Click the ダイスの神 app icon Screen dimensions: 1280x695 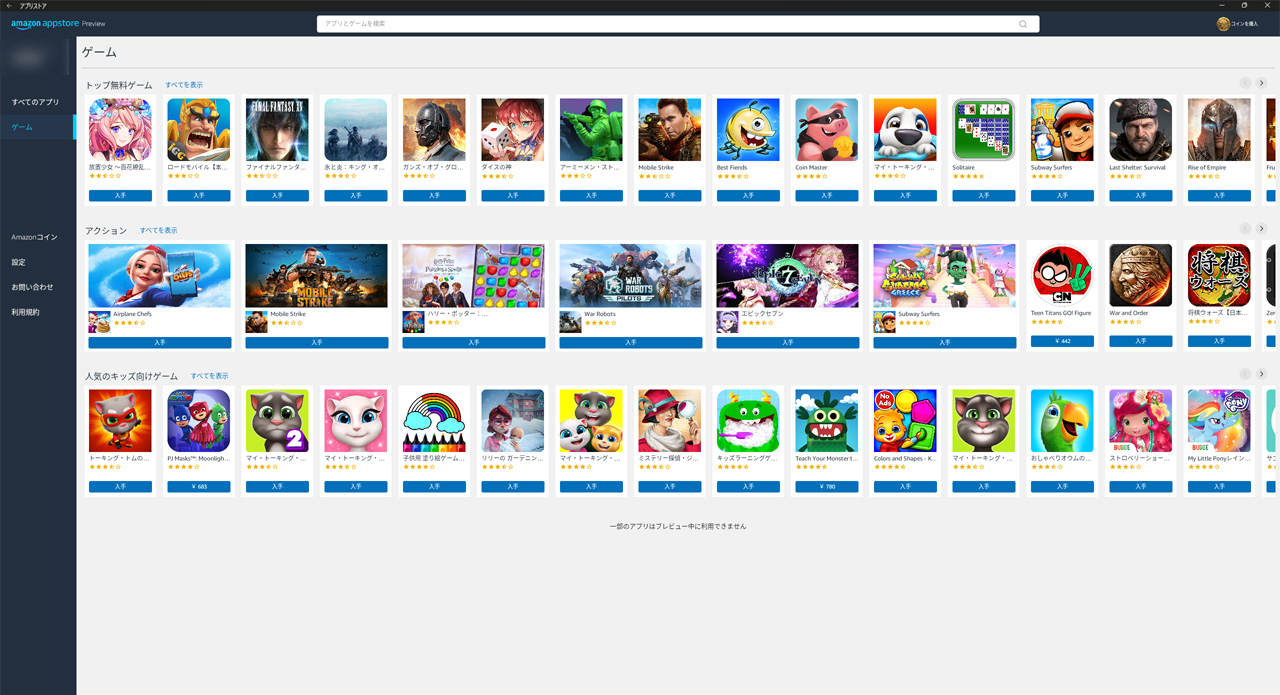tap(513, 130)
